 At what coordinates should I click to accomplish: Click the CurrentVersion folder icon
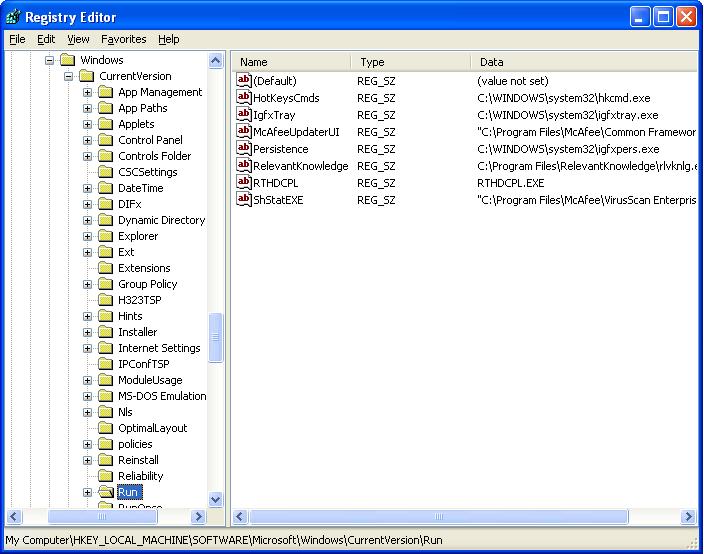click(x=86, y=76)
